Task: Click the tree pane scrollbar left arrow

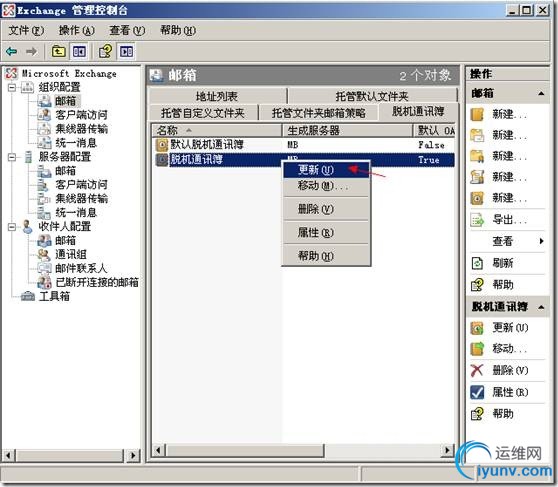Action: click(9, 455)
